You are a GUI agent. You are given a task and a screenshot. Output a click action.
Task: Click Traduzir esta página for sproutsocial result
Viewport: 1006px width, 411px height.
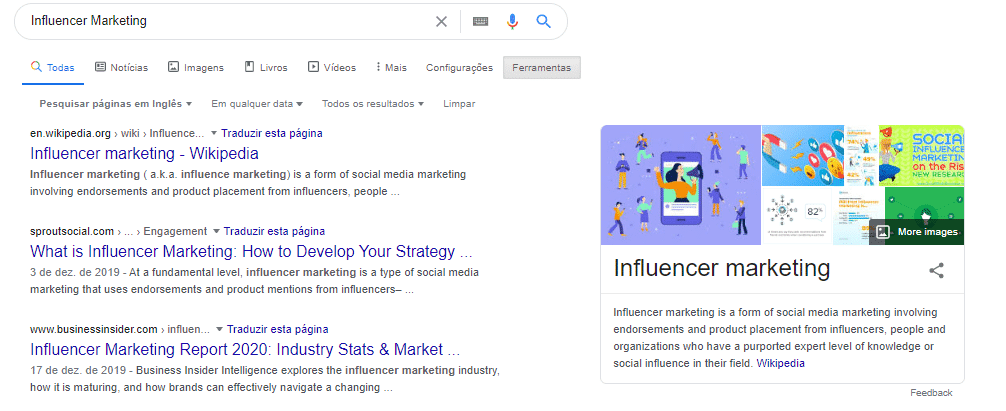[273, 231]
